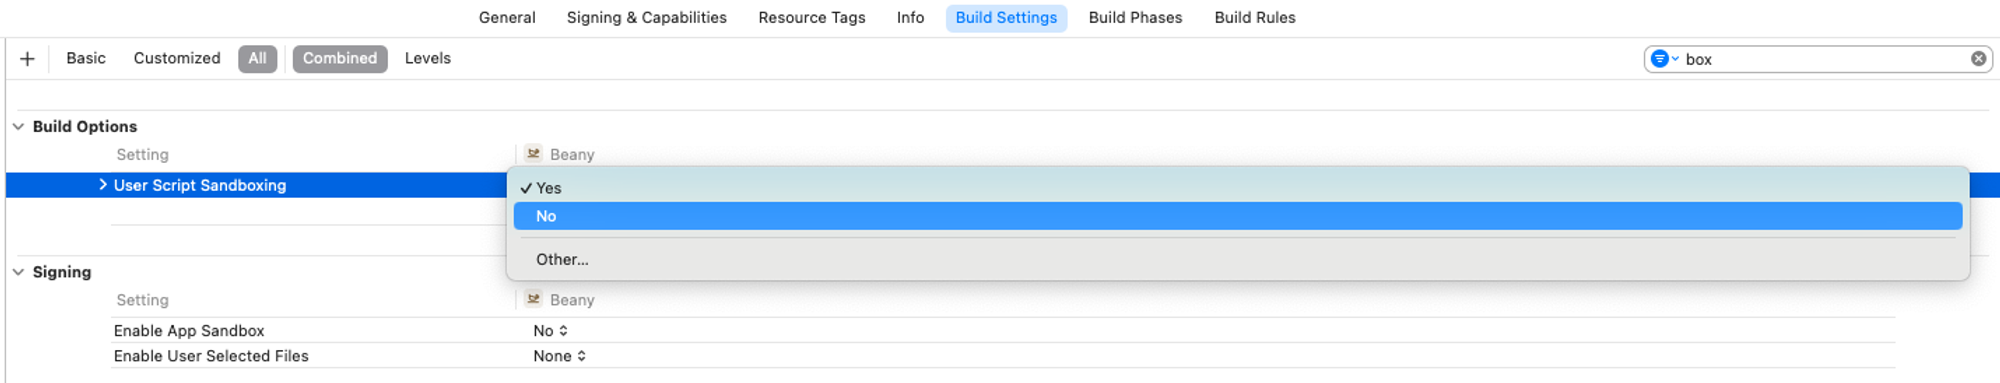Open the search filter options icon
This screenshot has height=383, width=2000.
coord(1664,59)
